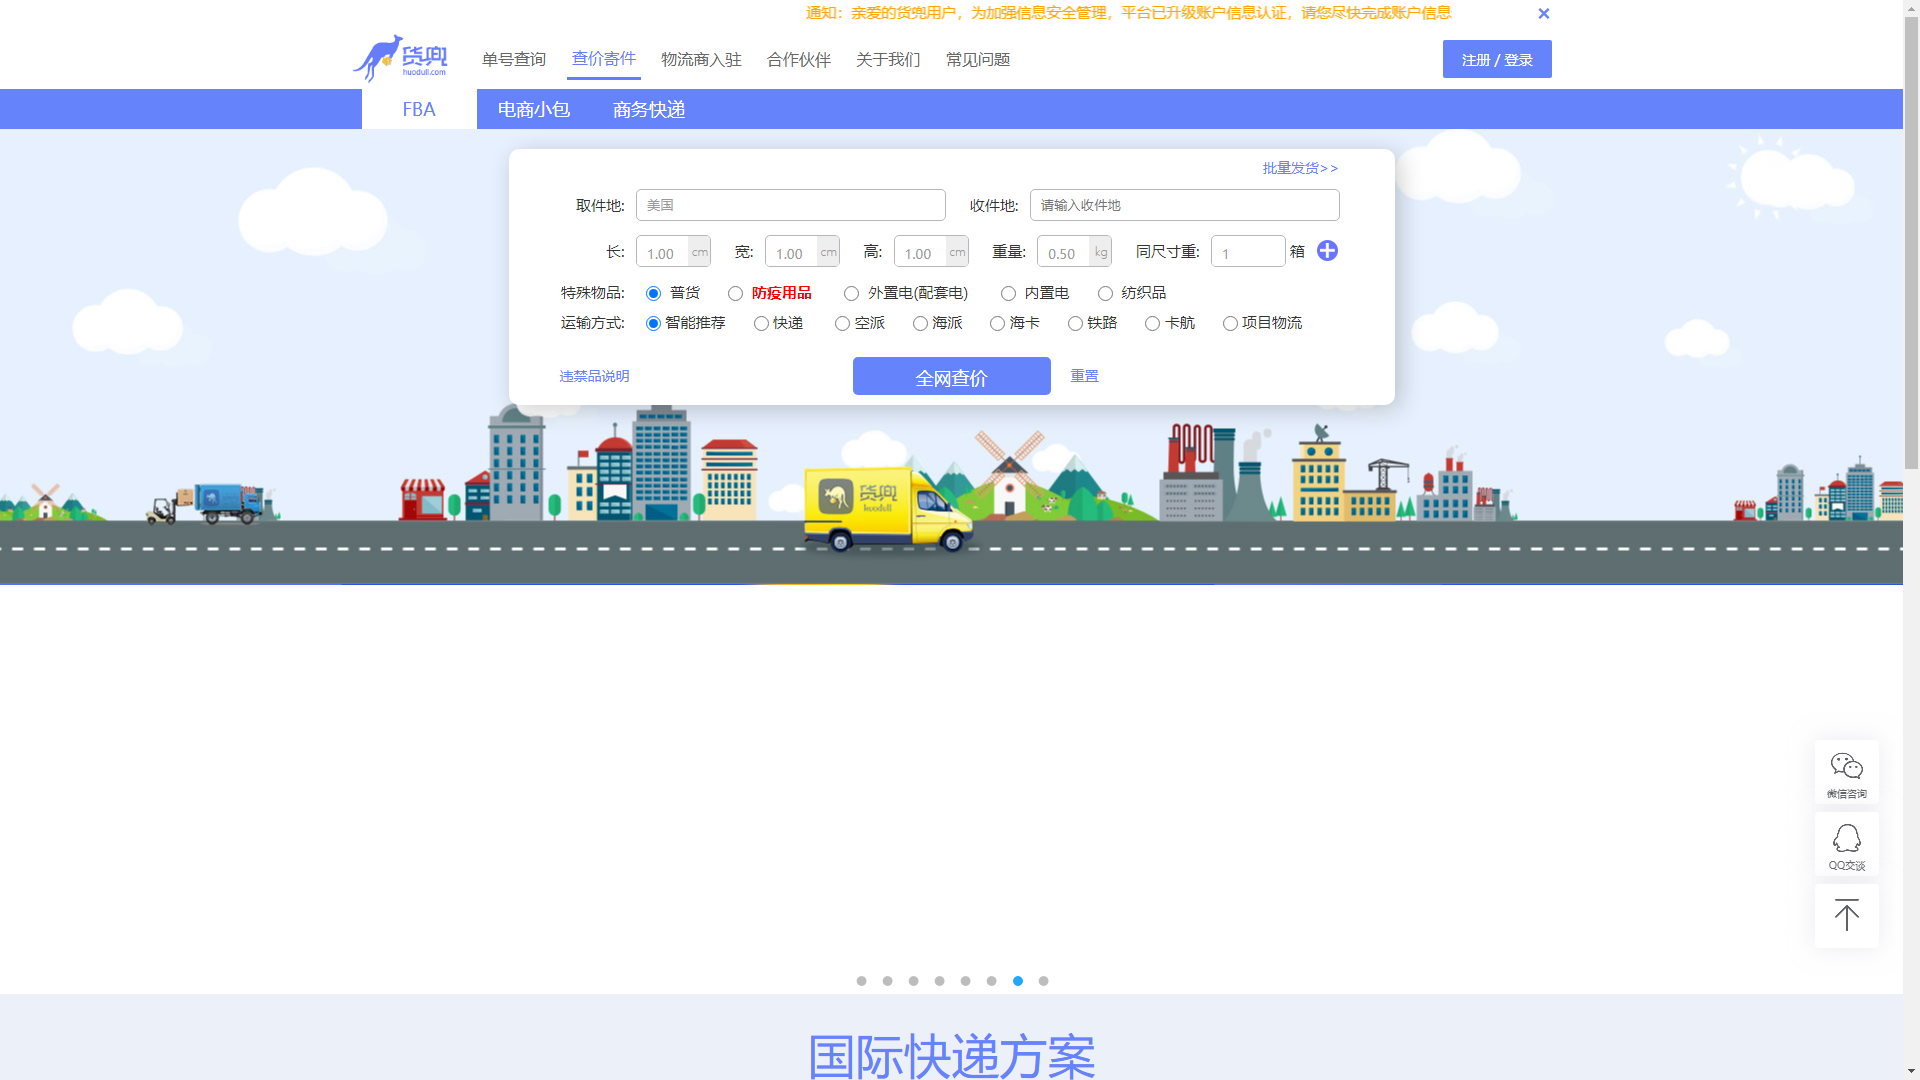Select 空派 transport method
This screenshot has width=1920, height=1080.
pos(842,323)
